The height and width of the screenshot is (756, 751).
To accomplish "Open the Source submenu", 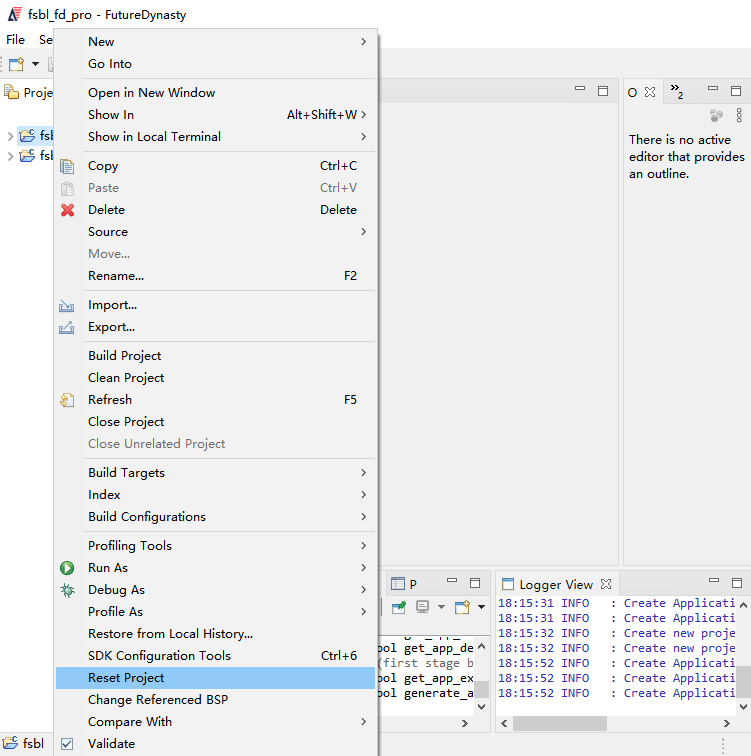I will (215, 232).
